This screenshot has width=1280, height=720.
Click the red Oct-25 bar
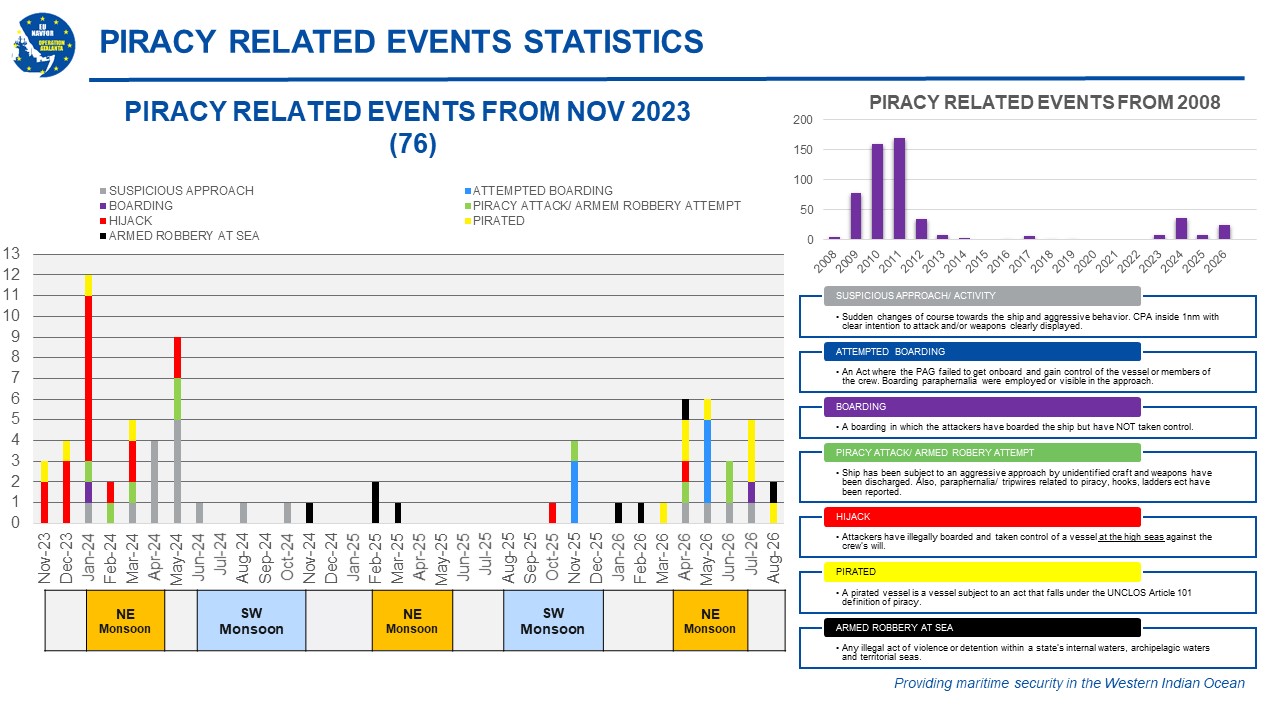(x=553, y=513)
